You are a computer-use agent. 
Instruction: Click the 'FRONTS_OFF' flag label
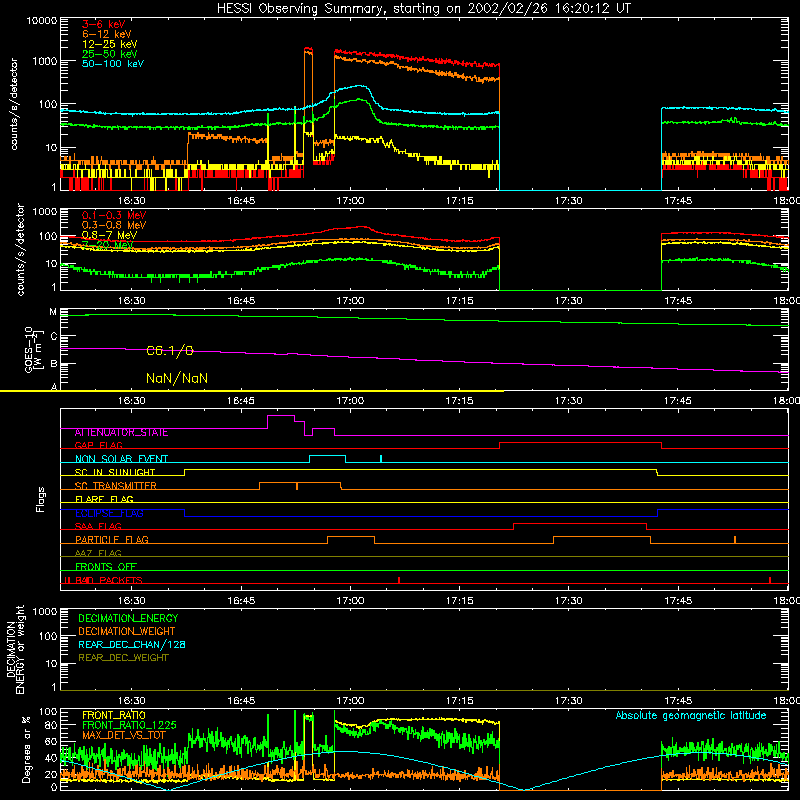click(106, 567)
